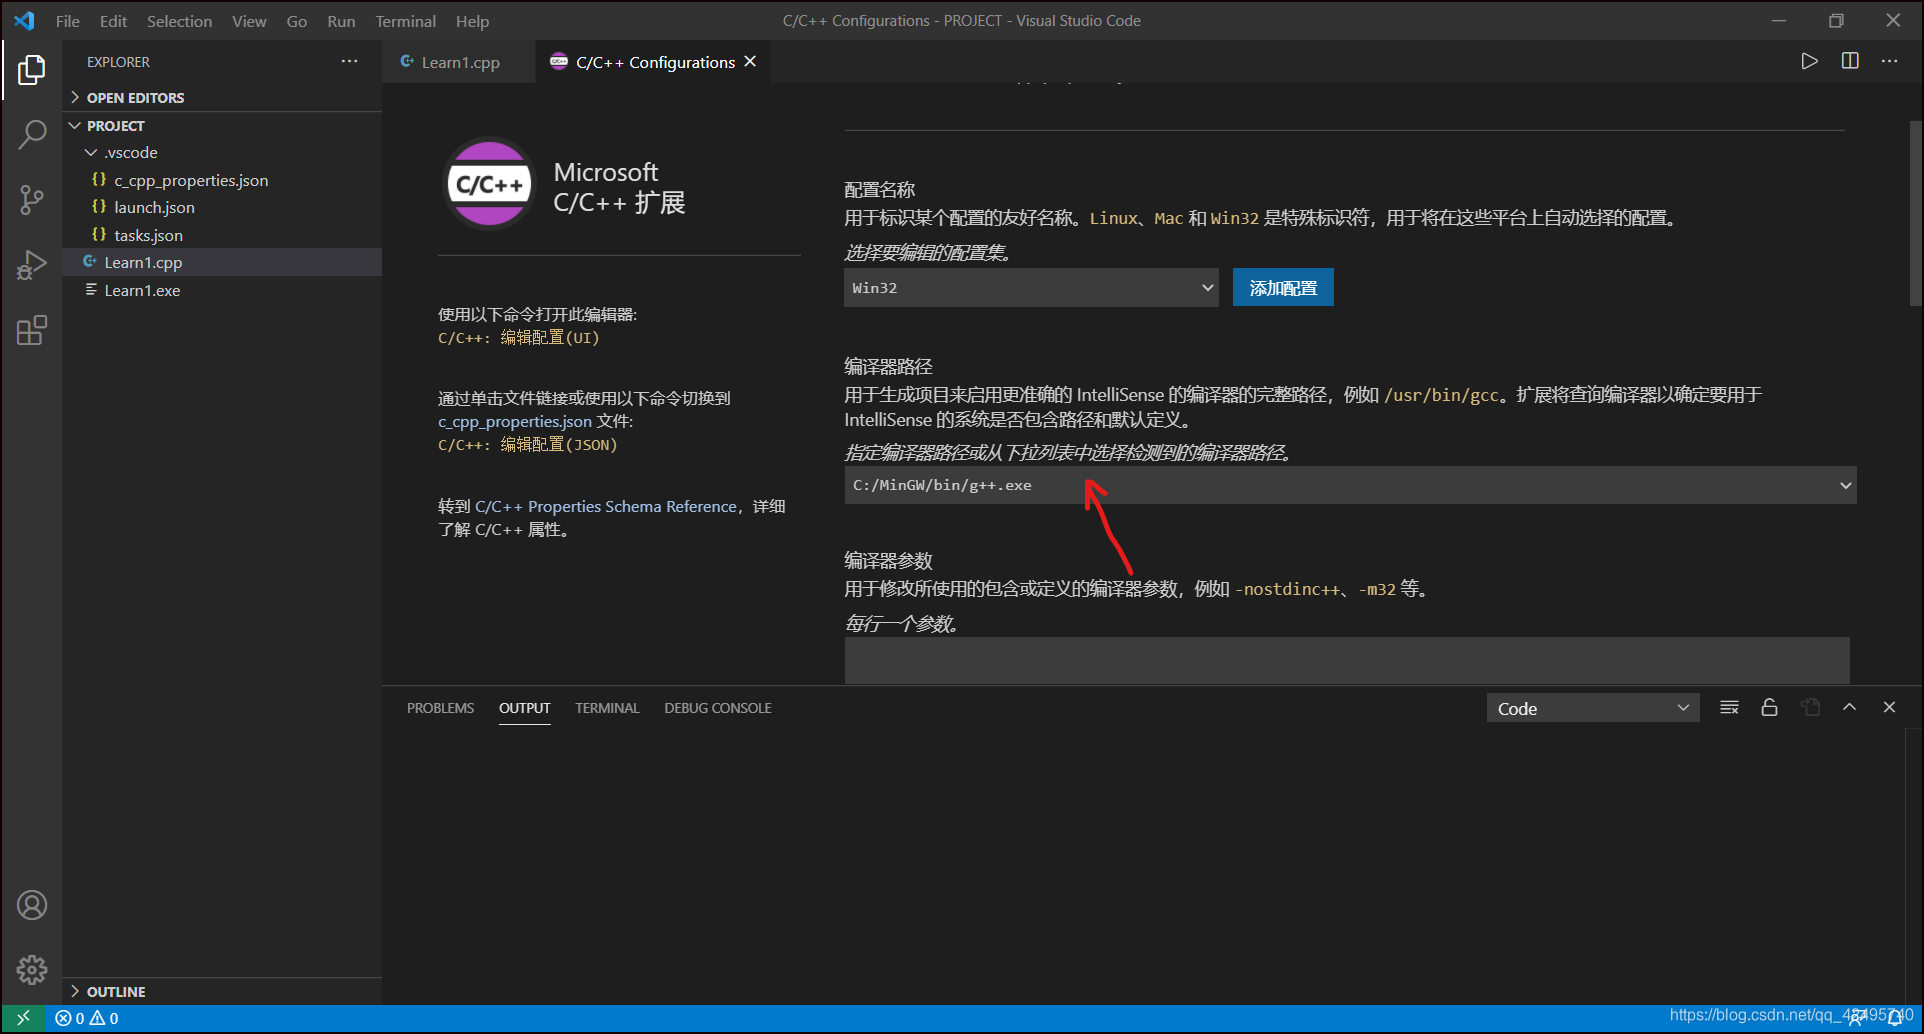Open the Win32 configuration name dropdown

(1031, 288)
